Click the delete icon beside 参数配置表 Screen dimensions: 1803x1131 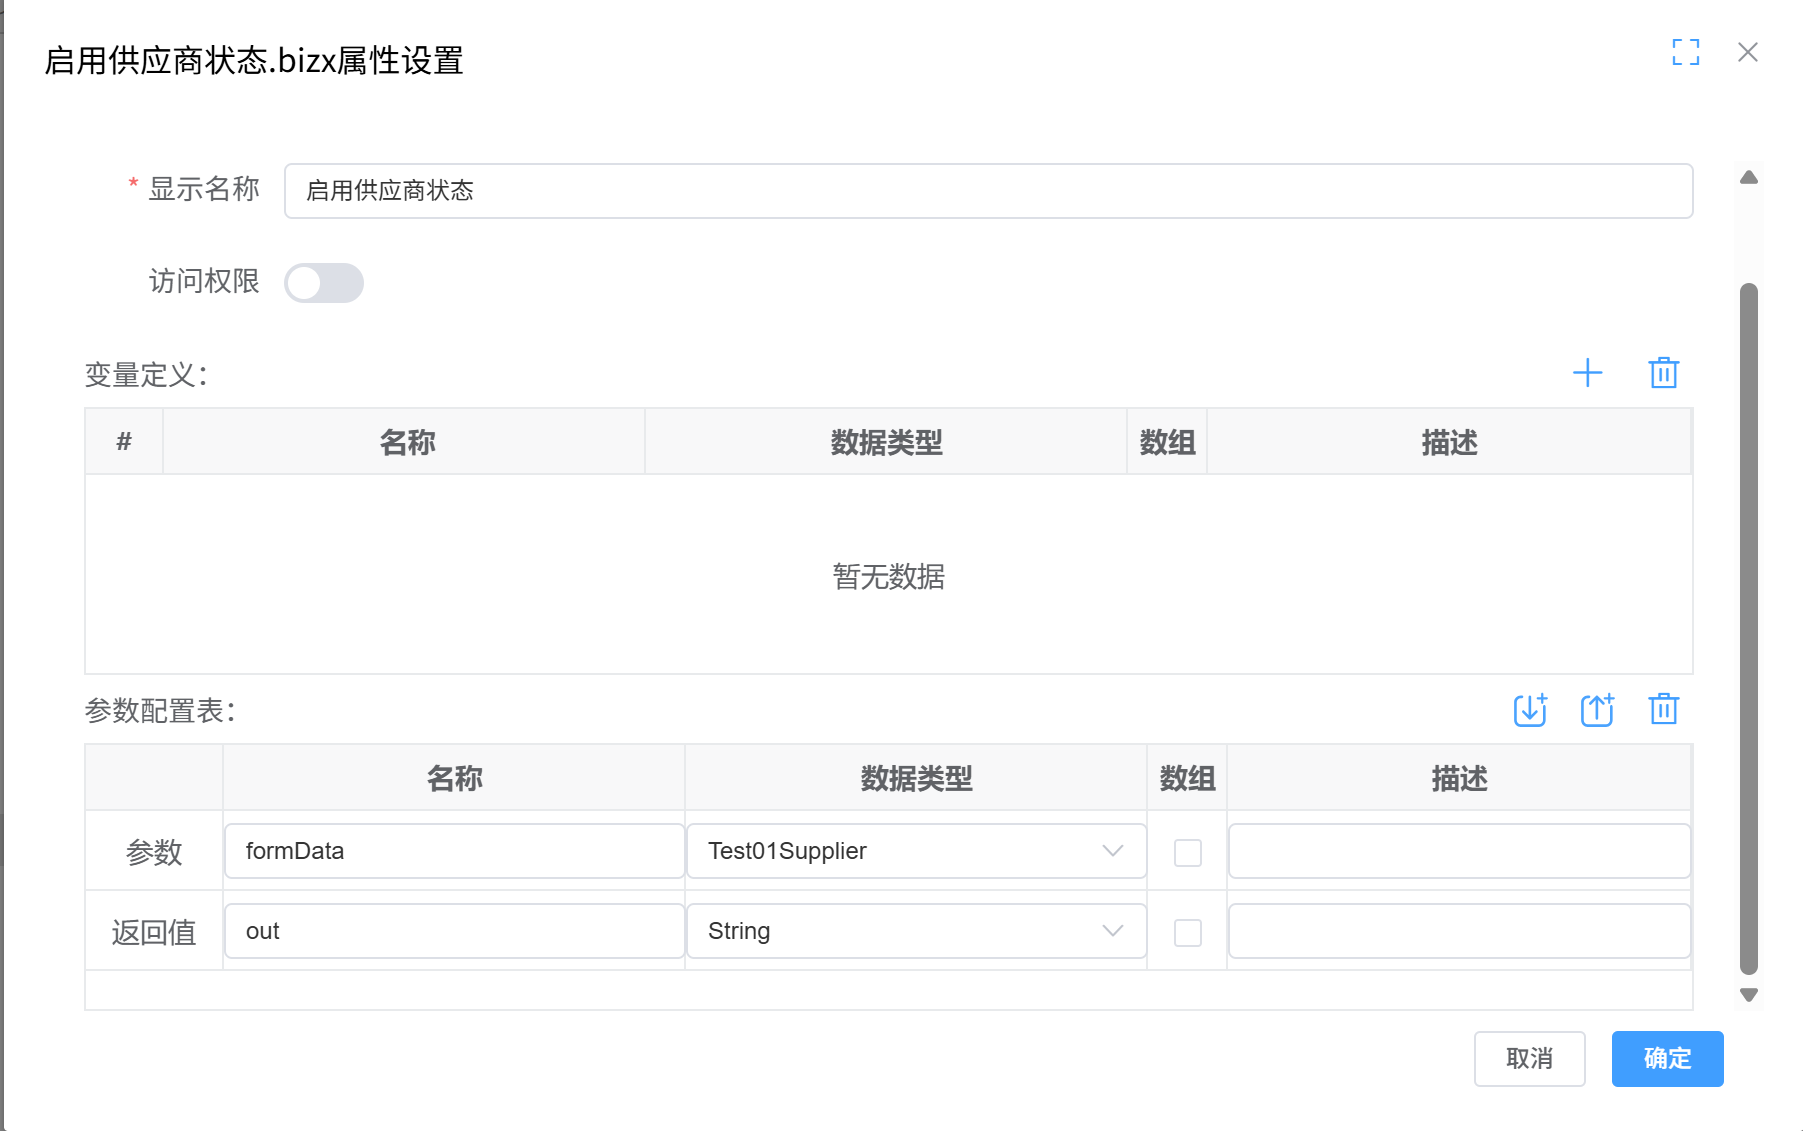[1663, 711]
